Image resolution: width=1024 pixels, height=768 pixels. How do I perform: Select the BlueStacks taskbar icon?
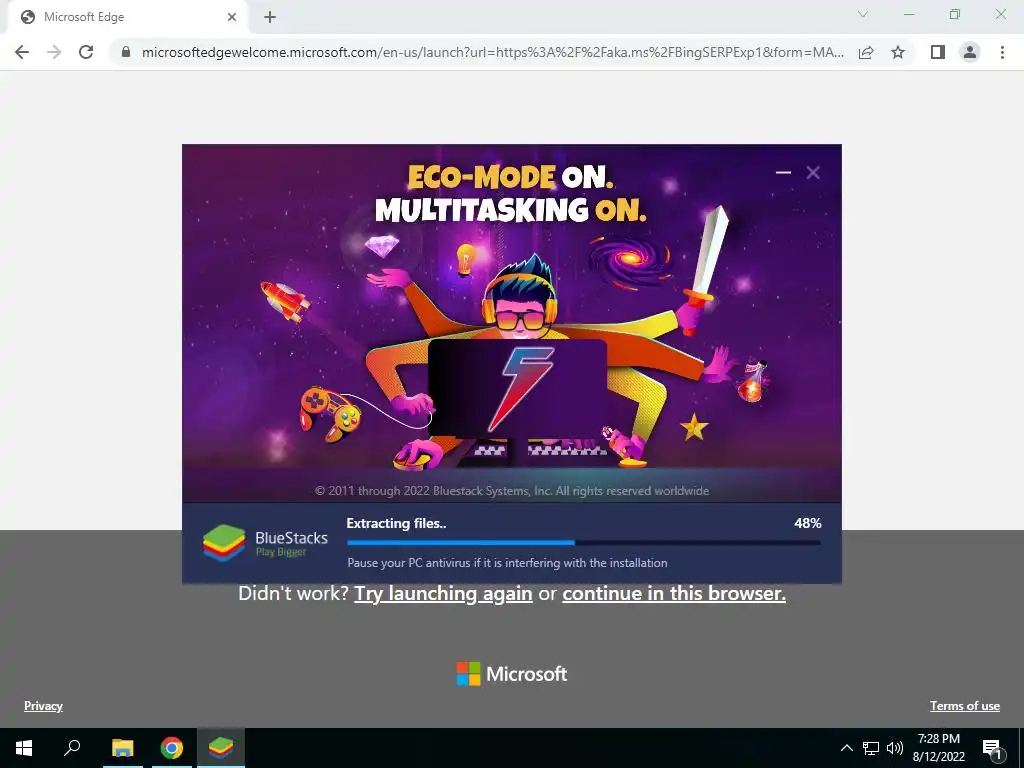(x=221, y=748)
